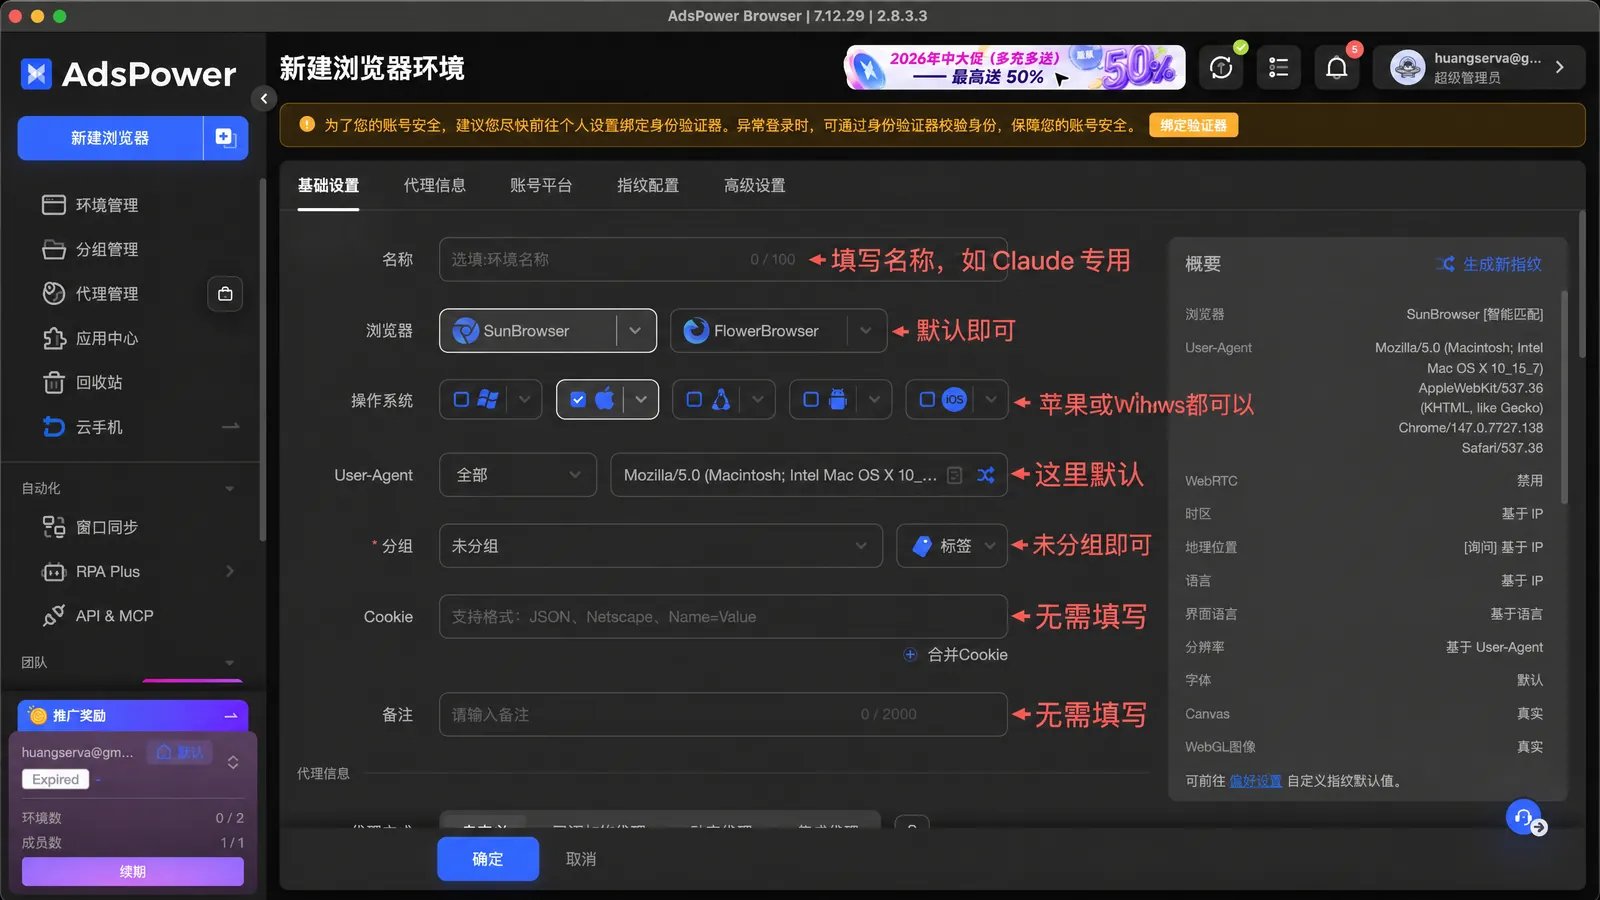Switch to 代理信息 tab
This screenshot has width=1600, height=900.
(x=435, y=186)
